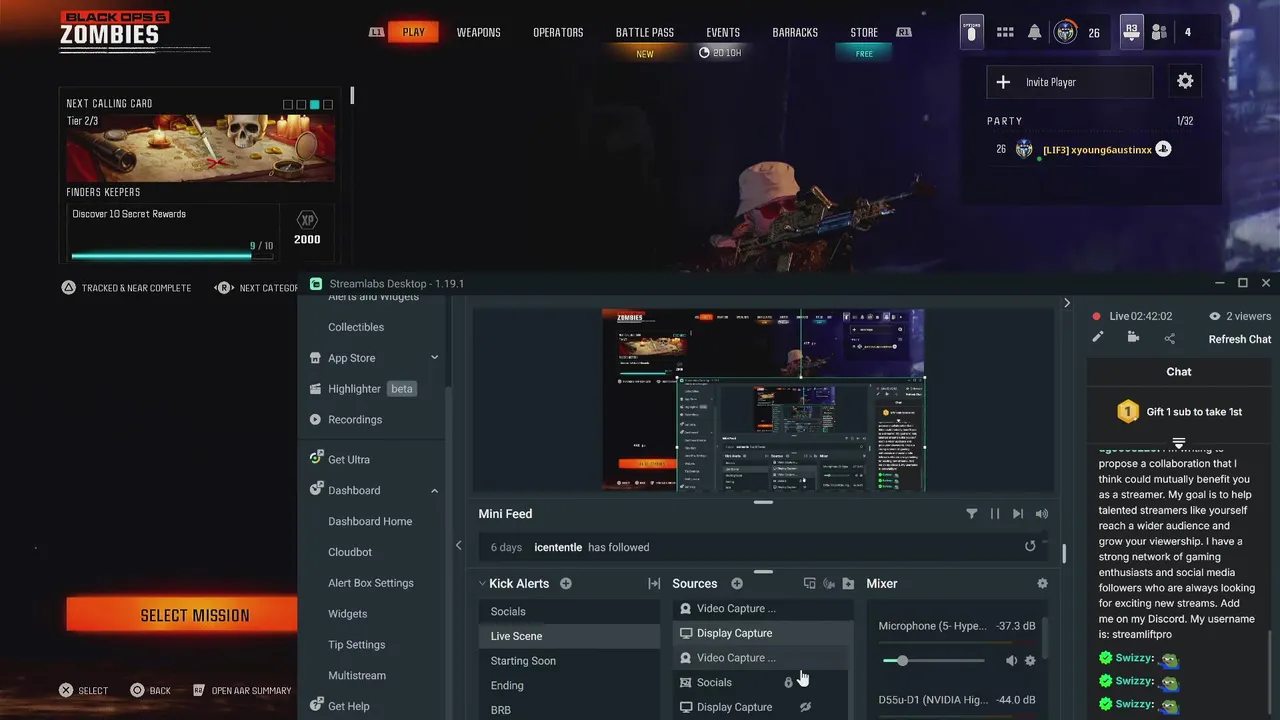Mute the Microphone in the Mixer
The image size is (1280, 720).
[1011, 661]
